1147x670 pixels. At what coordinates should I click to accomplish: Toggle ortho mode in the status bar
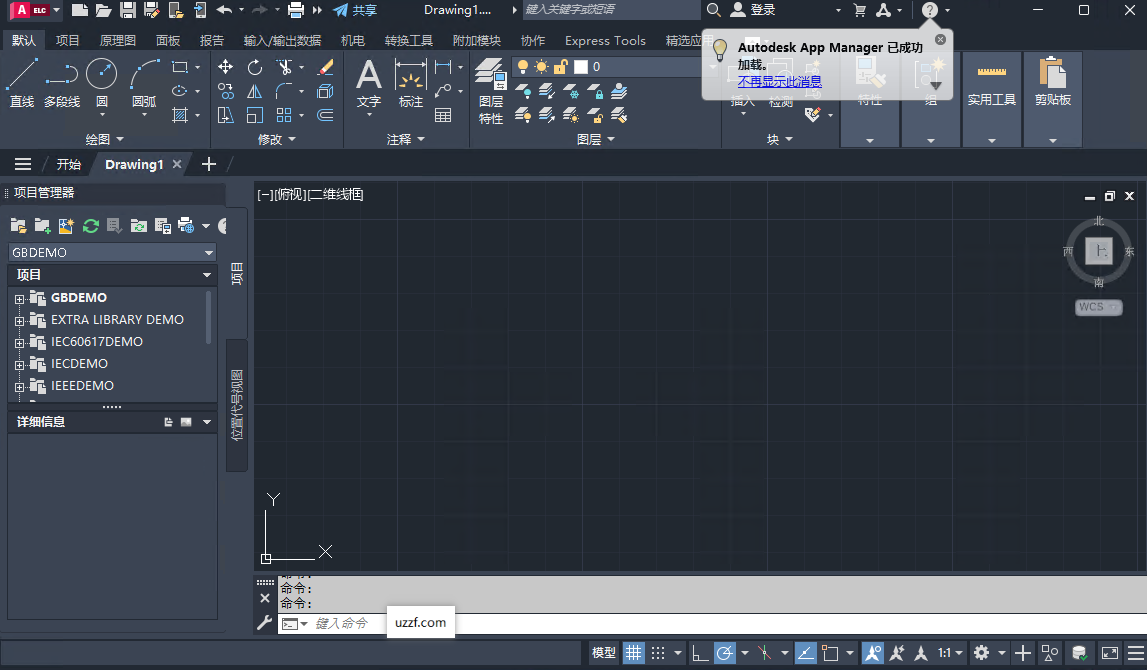pos(698,652)
